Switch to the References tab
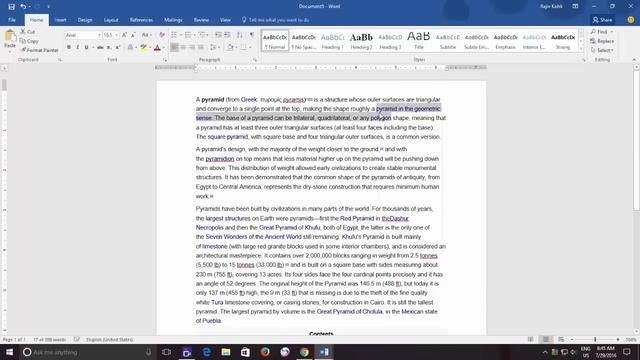This screenshot has height=360, width=640. (x=141, y=20)
